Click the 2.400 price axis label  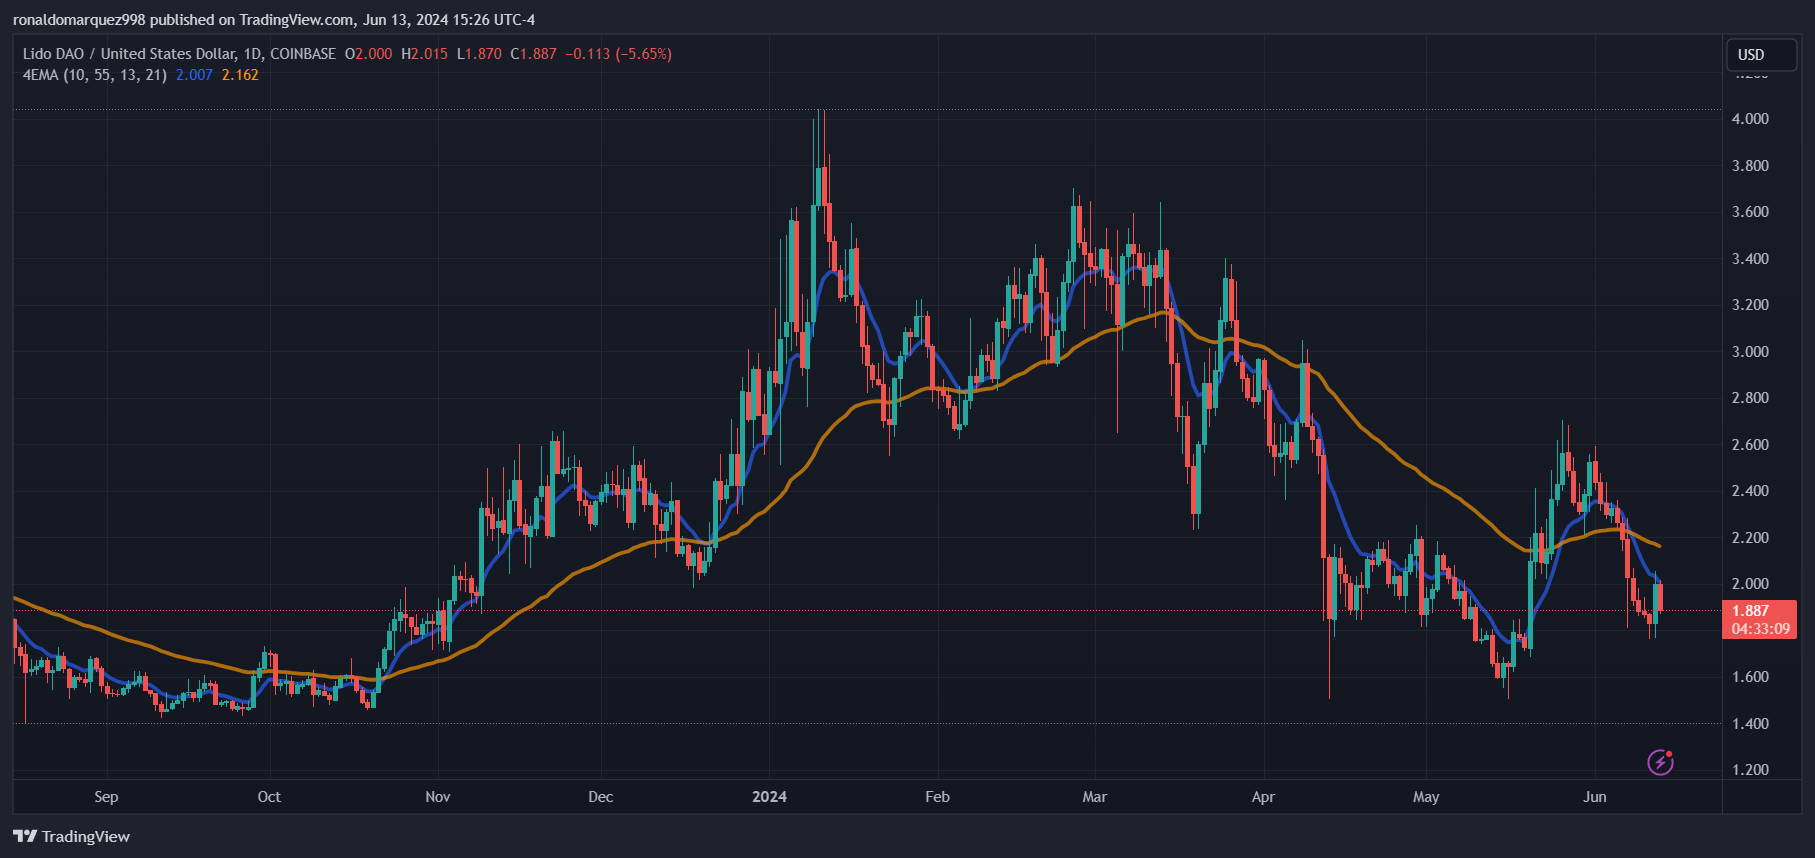pos(1750,491)
